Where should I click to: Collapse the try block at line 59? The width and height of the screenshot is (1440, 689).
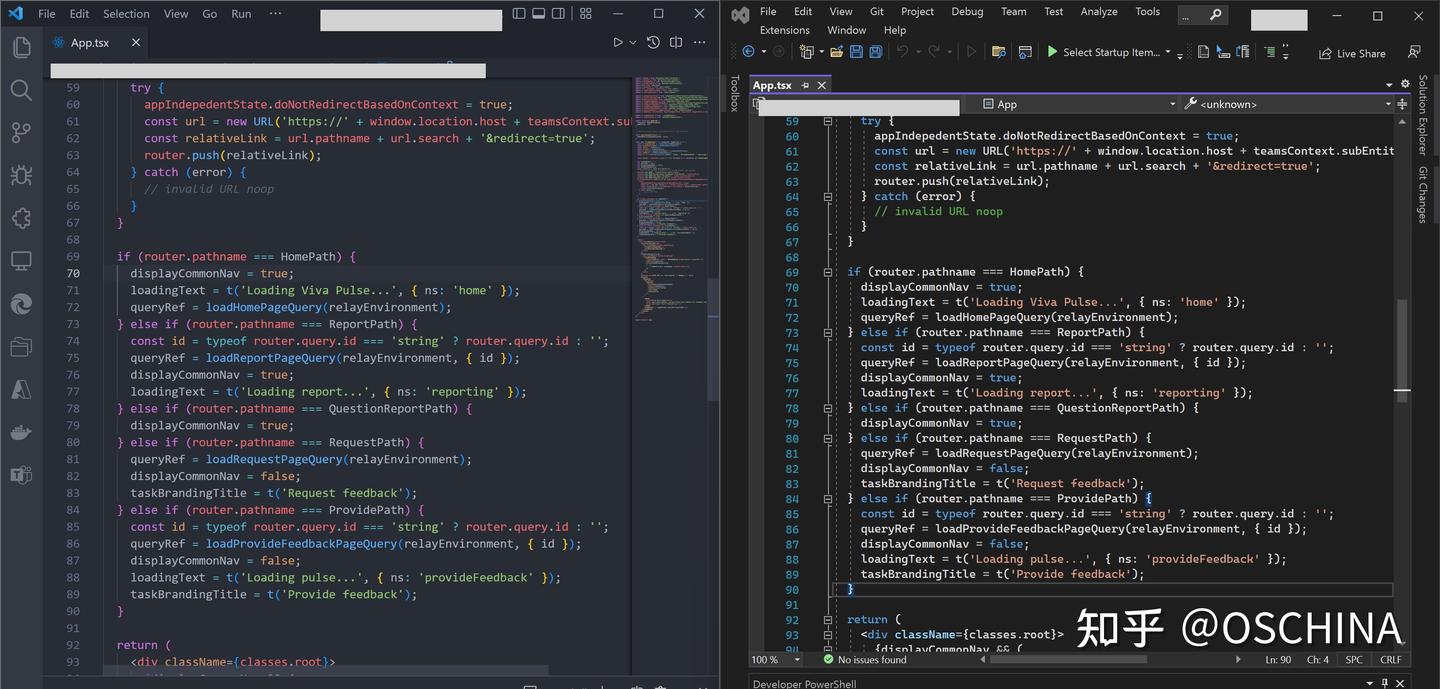tap(828, 121)
